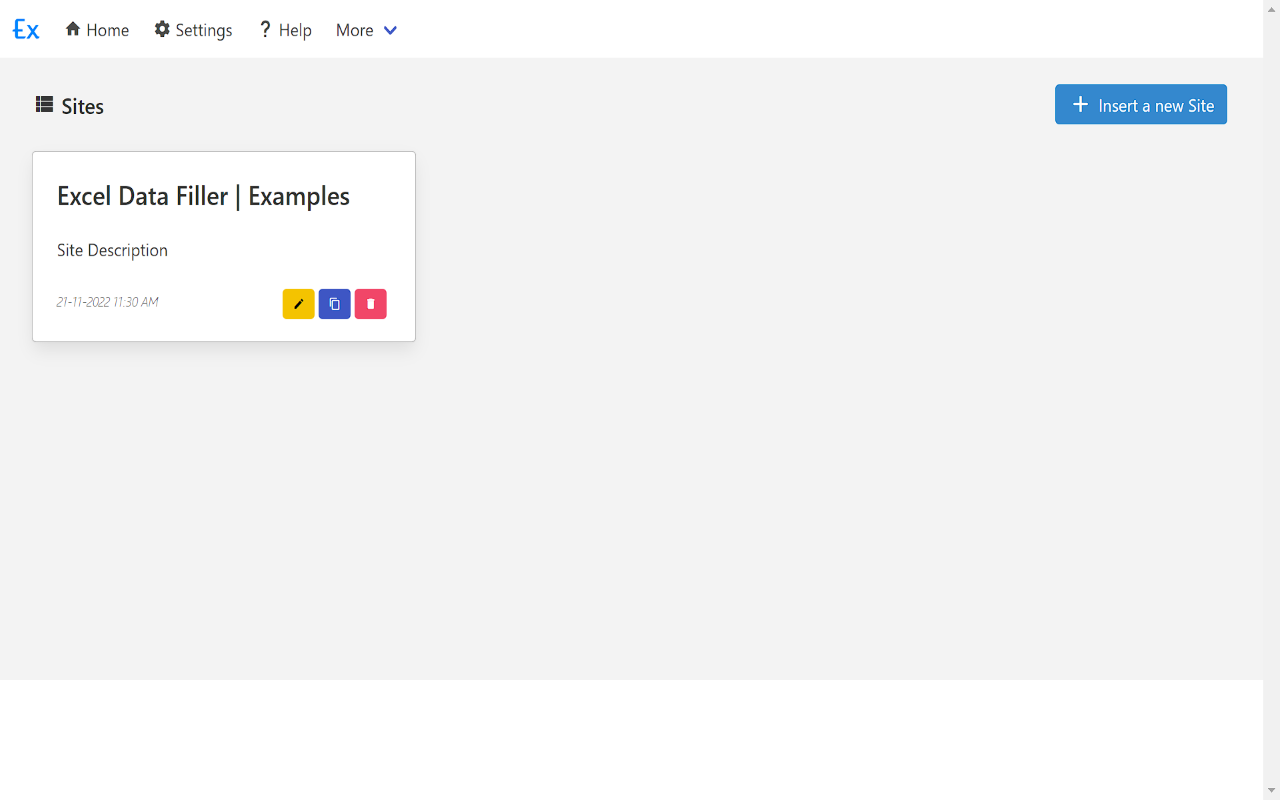Edit the Excel Data Filler site with the pencil

(298, 304)
